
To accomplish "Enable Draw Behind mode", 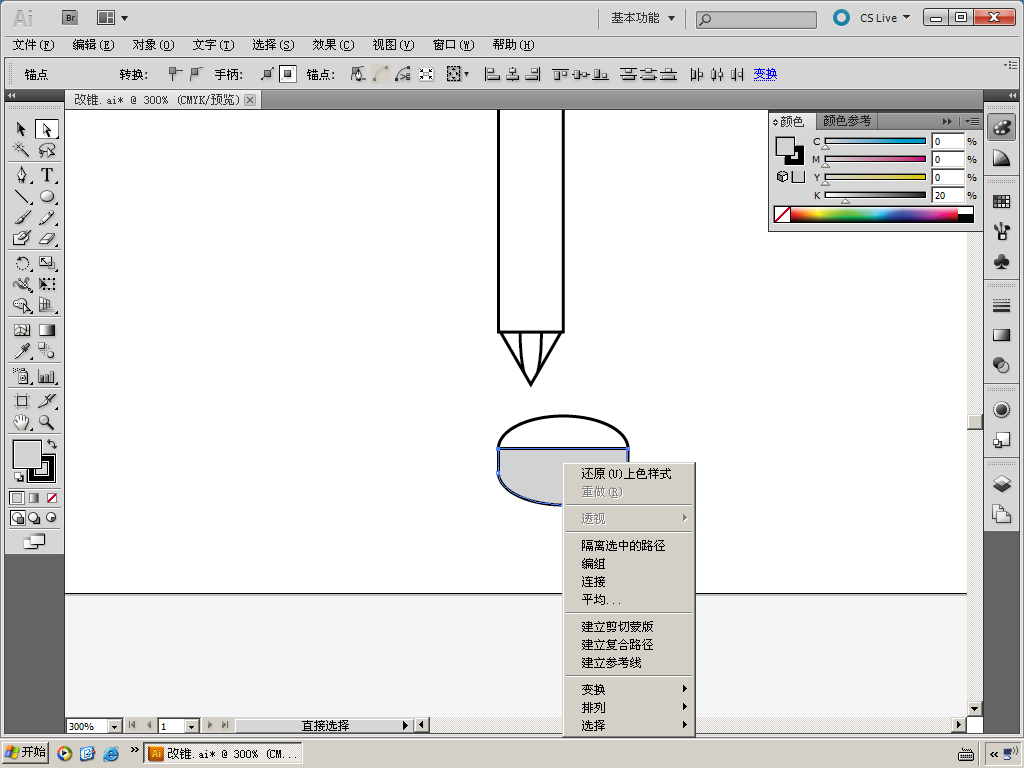I will tap(34, 518).
